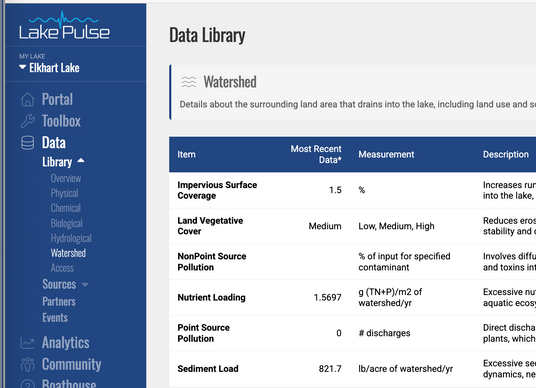Viewport: 536px width, 388px height.
Task: Open the Events link
Action: coord(55,318)
